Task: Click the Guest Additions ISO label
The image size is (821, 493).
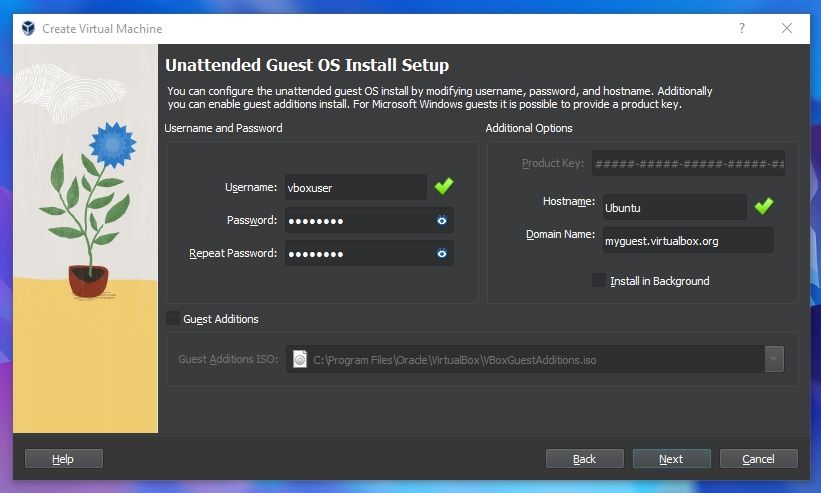Action: point(228,359)
